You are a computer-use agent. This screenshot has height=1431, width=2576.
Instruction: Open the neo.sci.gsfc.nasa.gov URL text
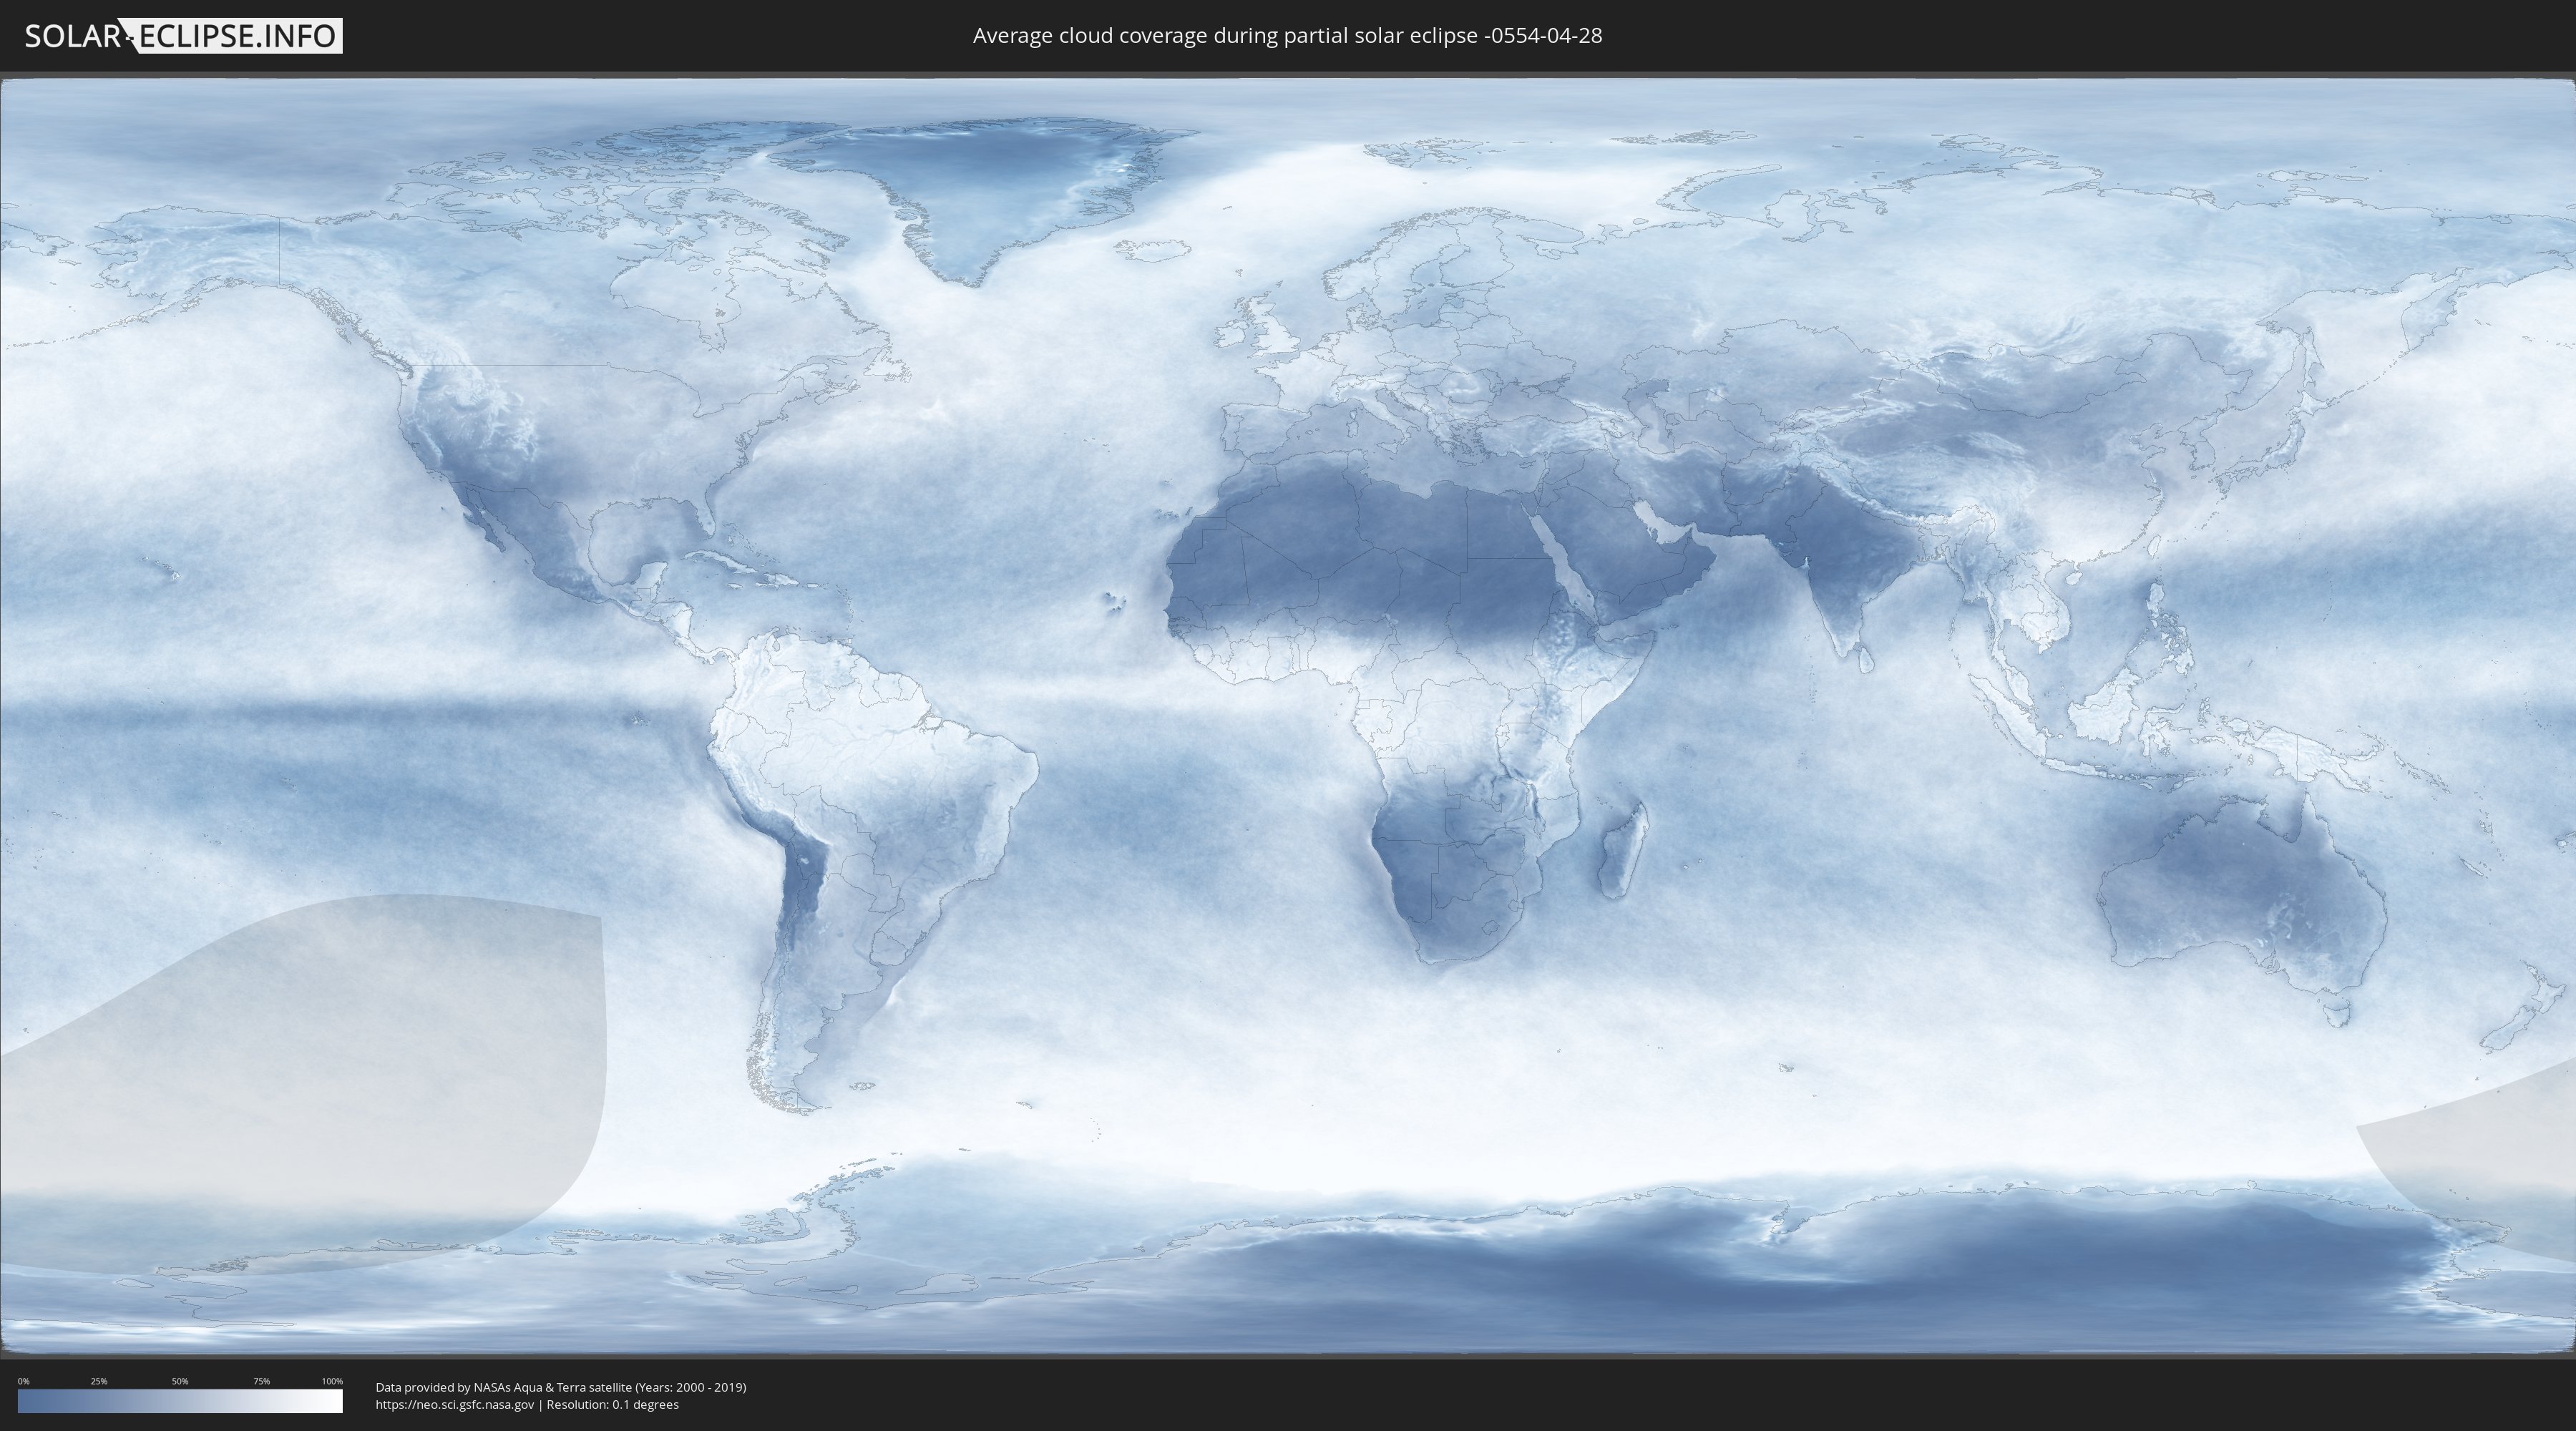tap(455, 1404)
